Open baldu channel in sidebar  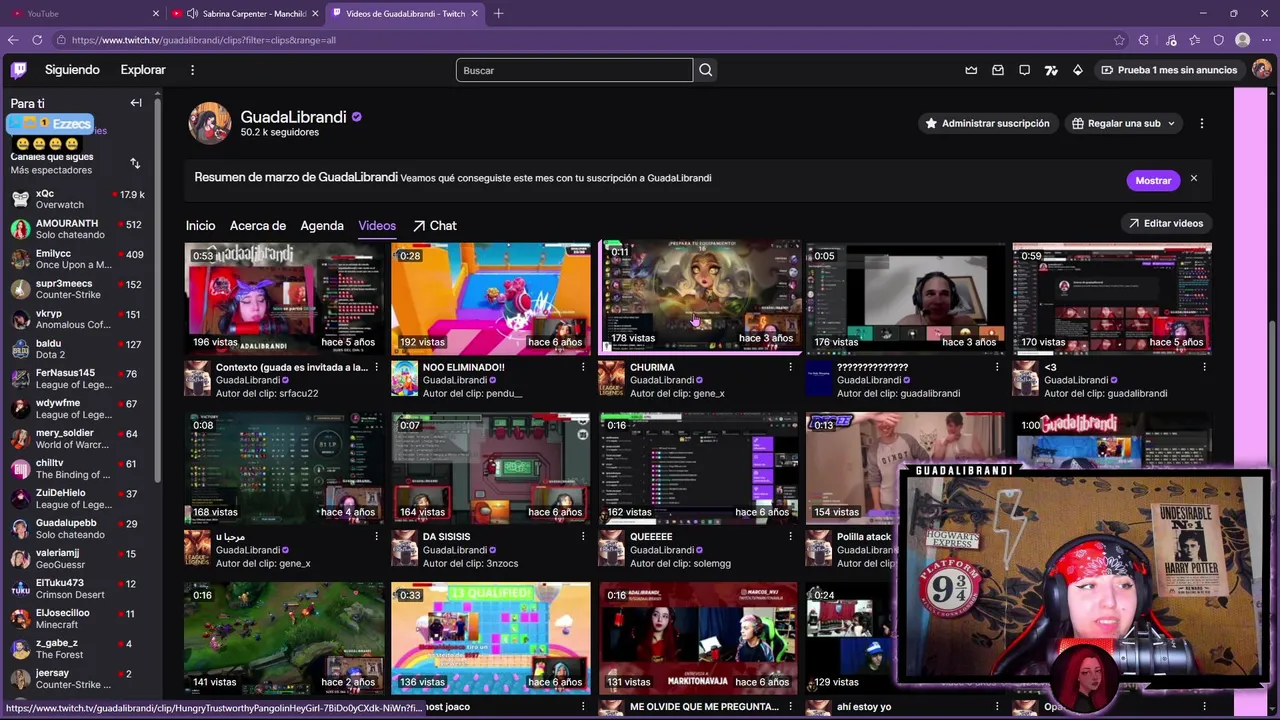78,349
